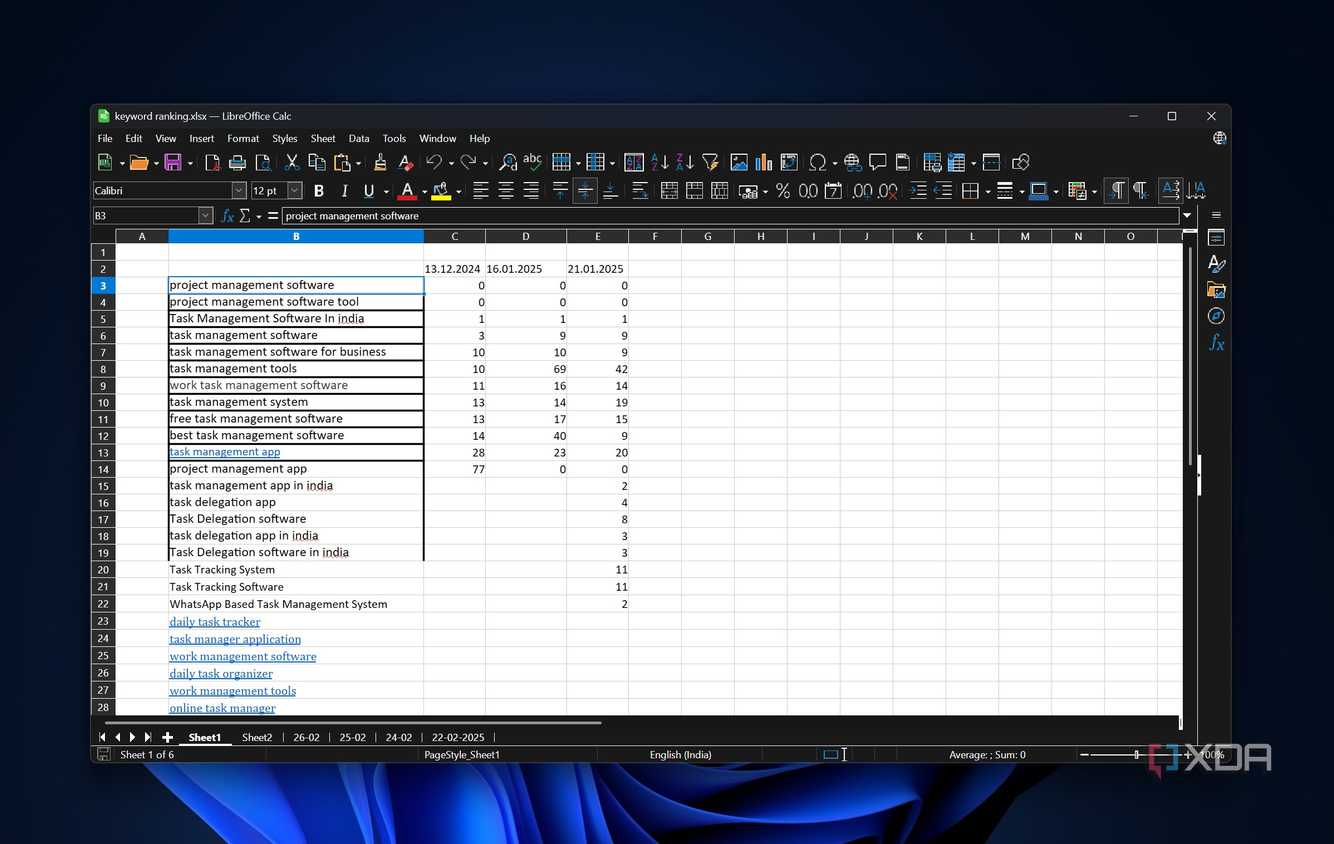Open the Sort dialog
The height and width of the screenshot is (844, 1334).
click(x=634, y=162)
